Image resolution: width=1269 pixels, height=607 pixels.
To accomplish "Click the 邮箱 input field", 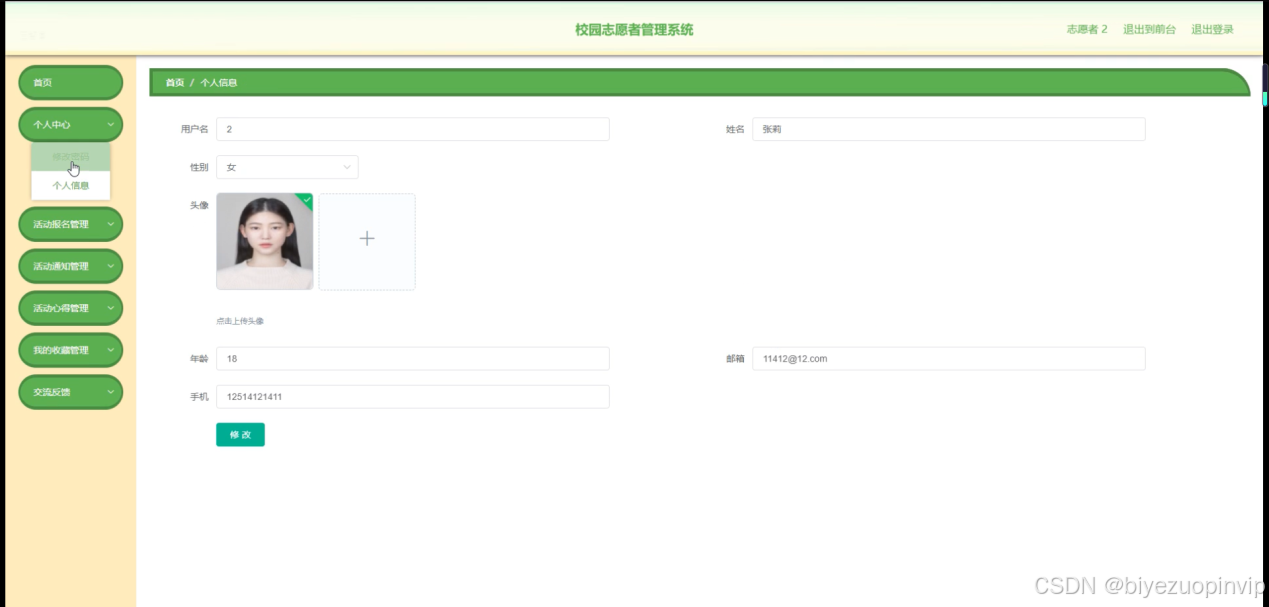I will click(x=948, y=359).
